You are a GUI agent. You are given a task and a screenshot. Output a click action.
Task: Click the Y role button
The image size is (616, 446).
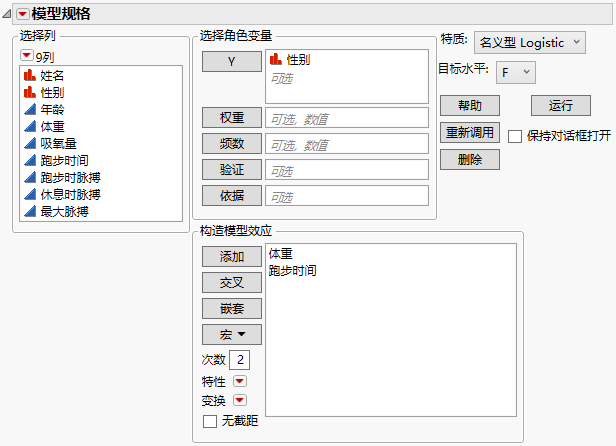pos(232,62)
